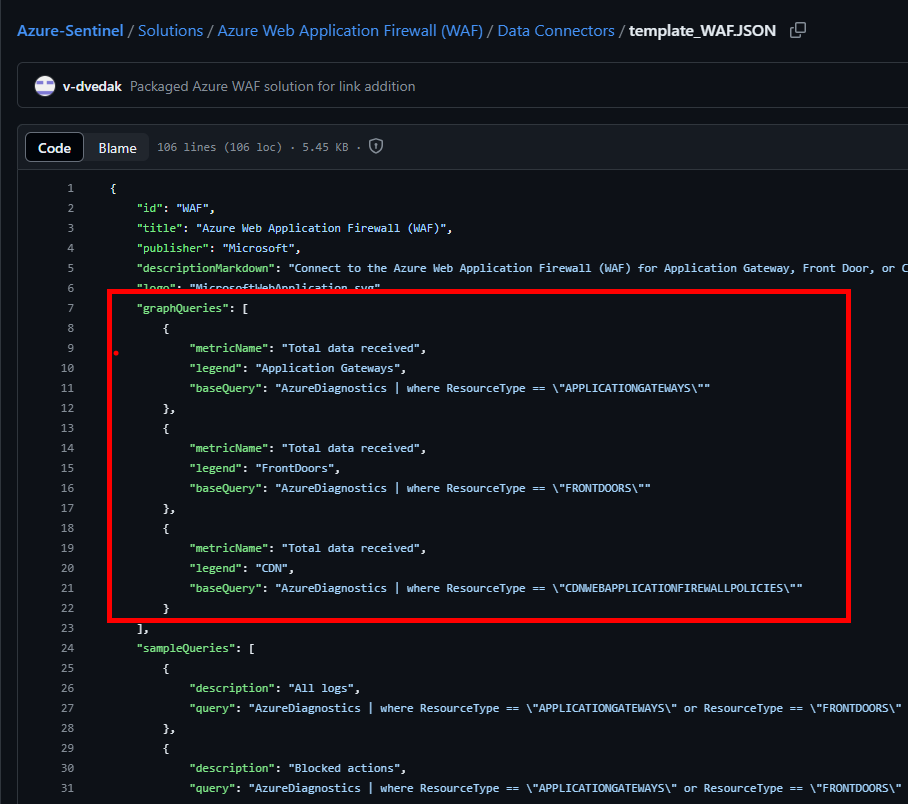Click the template_WAF.JSON file name
The image size is (908, 804).
coord(702,31)
